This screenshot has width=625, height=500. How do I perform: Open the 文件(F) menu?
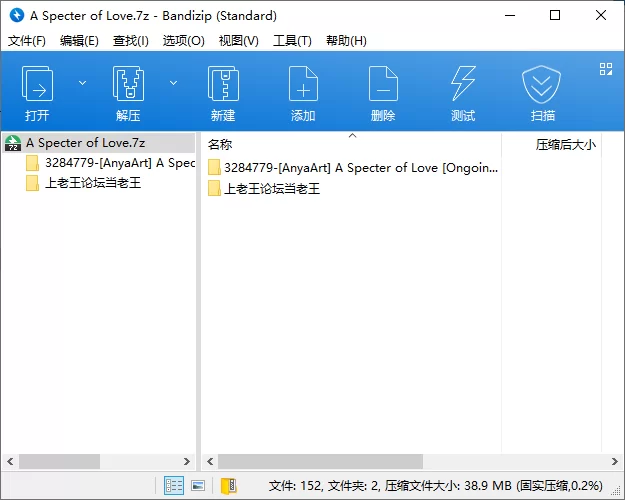click(x=27, y=40)
